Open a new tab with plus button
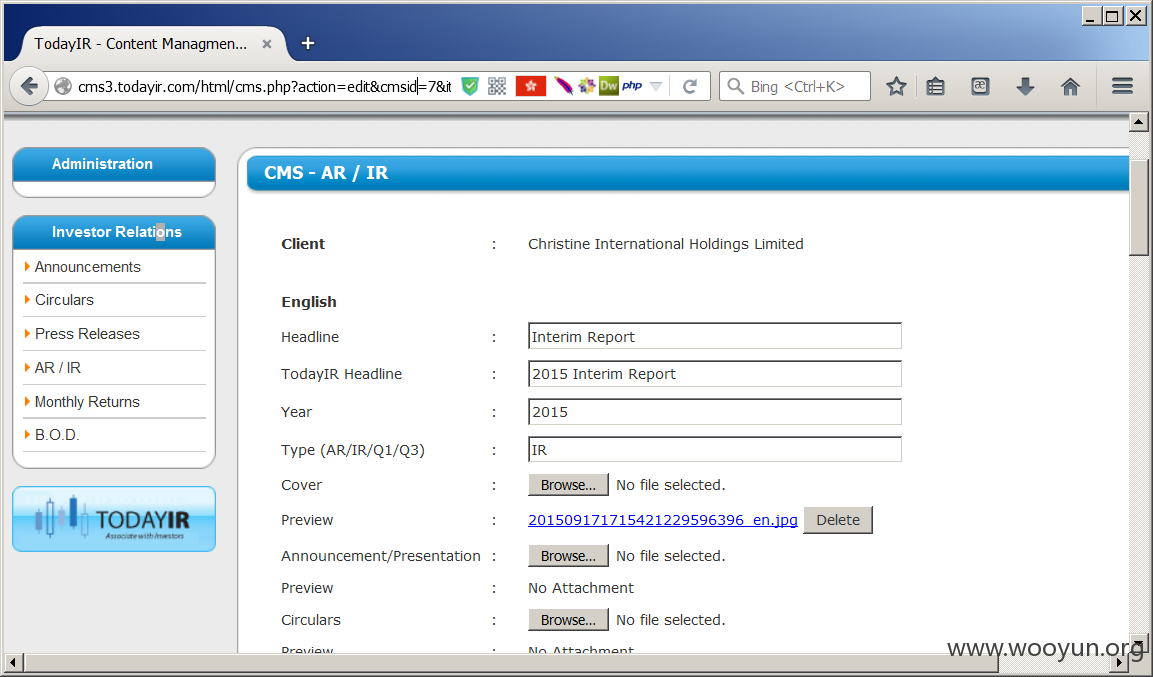The image size is (1153, 677). coord(308,43)
